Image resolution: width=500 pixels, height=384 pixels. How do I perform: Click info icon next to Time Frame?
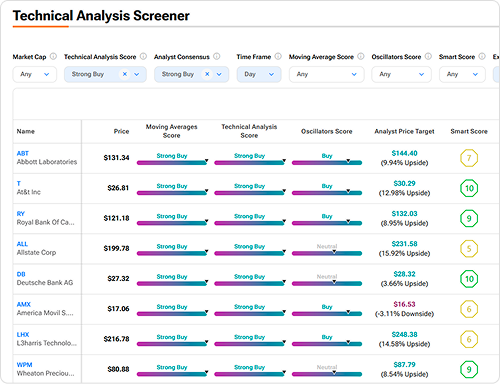(278, 56)
